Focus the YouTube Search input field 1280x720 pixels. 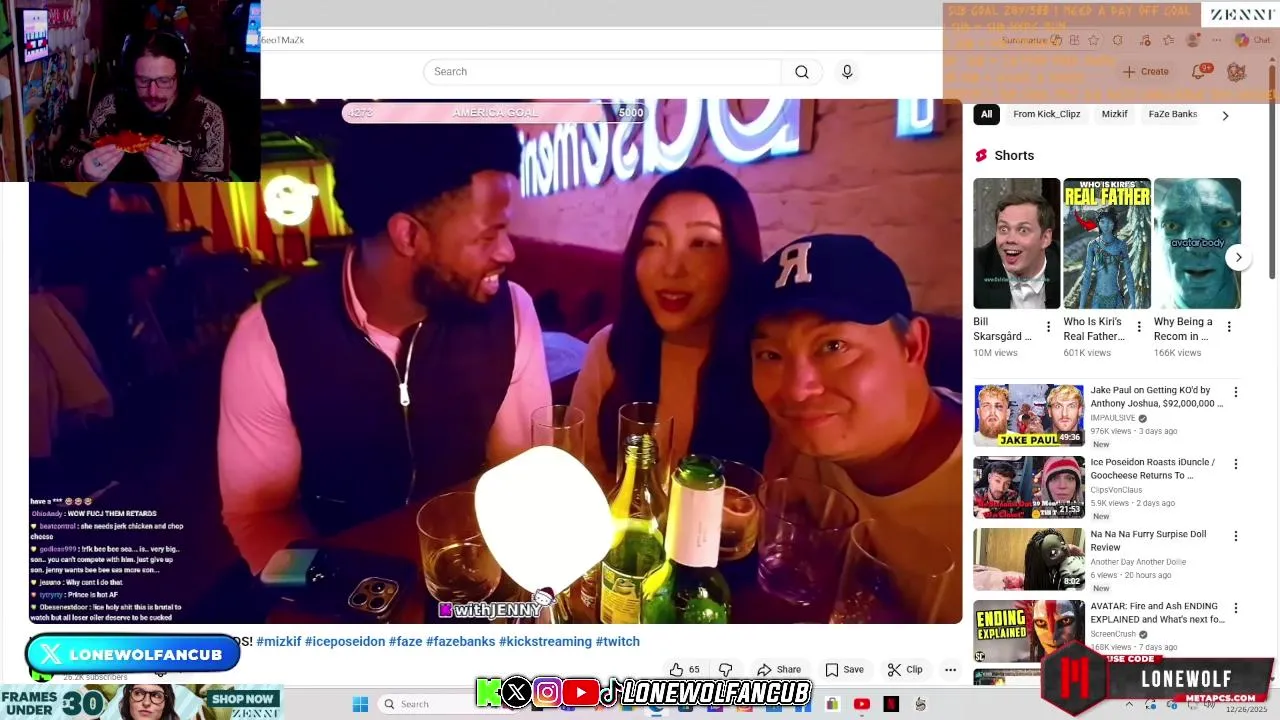coord(602,72)
